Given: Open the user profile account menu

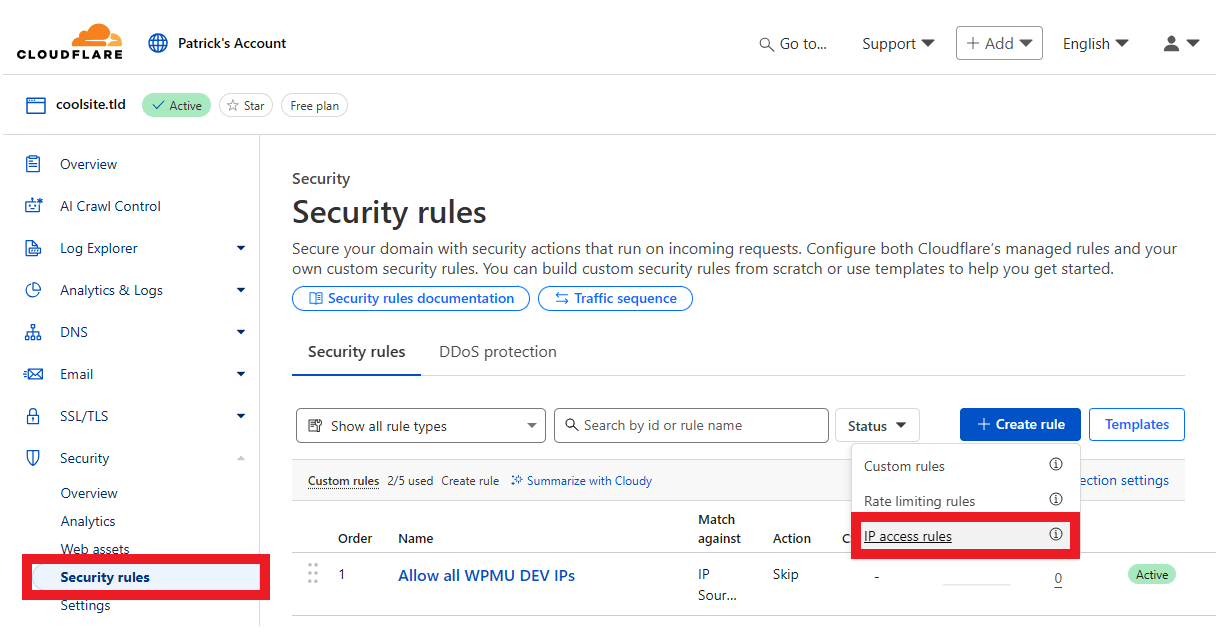Looking at the screenshot, I should 1181,43.
